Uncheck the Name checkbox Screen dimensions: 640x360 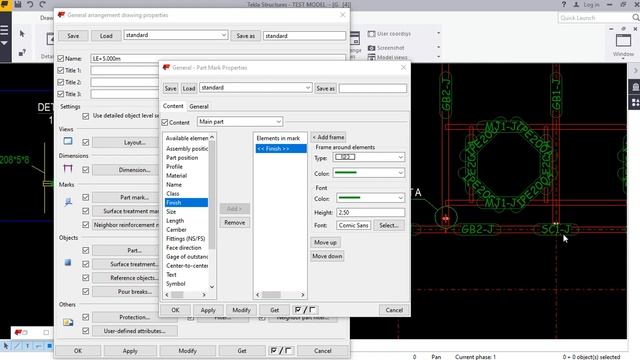tap(61, 58)
